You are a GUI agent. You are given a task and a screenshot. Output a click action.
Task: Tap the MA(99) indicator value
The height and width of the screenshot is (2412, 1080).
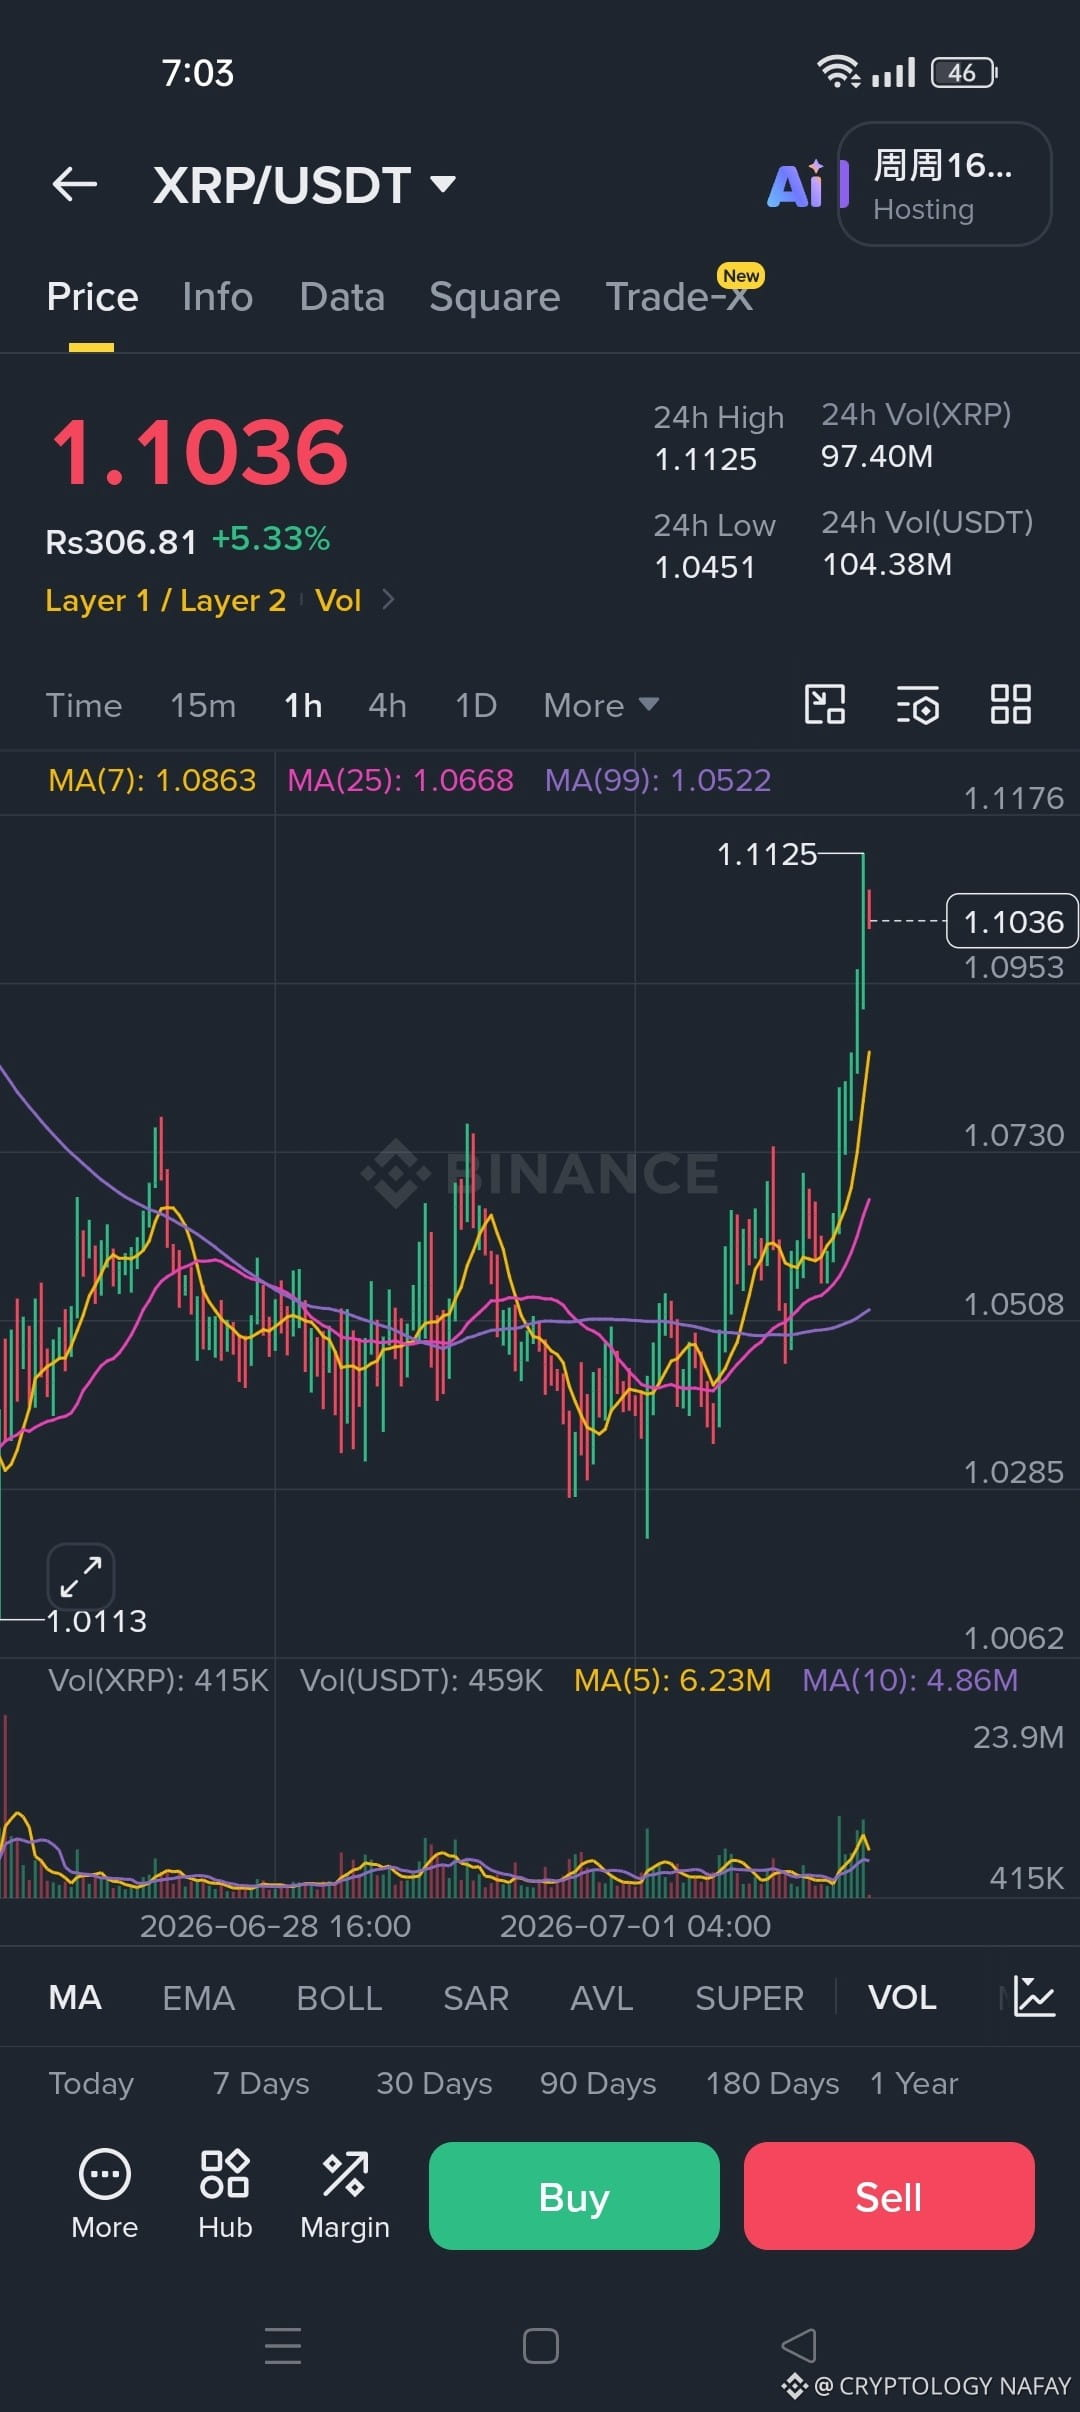pyautogui.click(x=658, y=780)
